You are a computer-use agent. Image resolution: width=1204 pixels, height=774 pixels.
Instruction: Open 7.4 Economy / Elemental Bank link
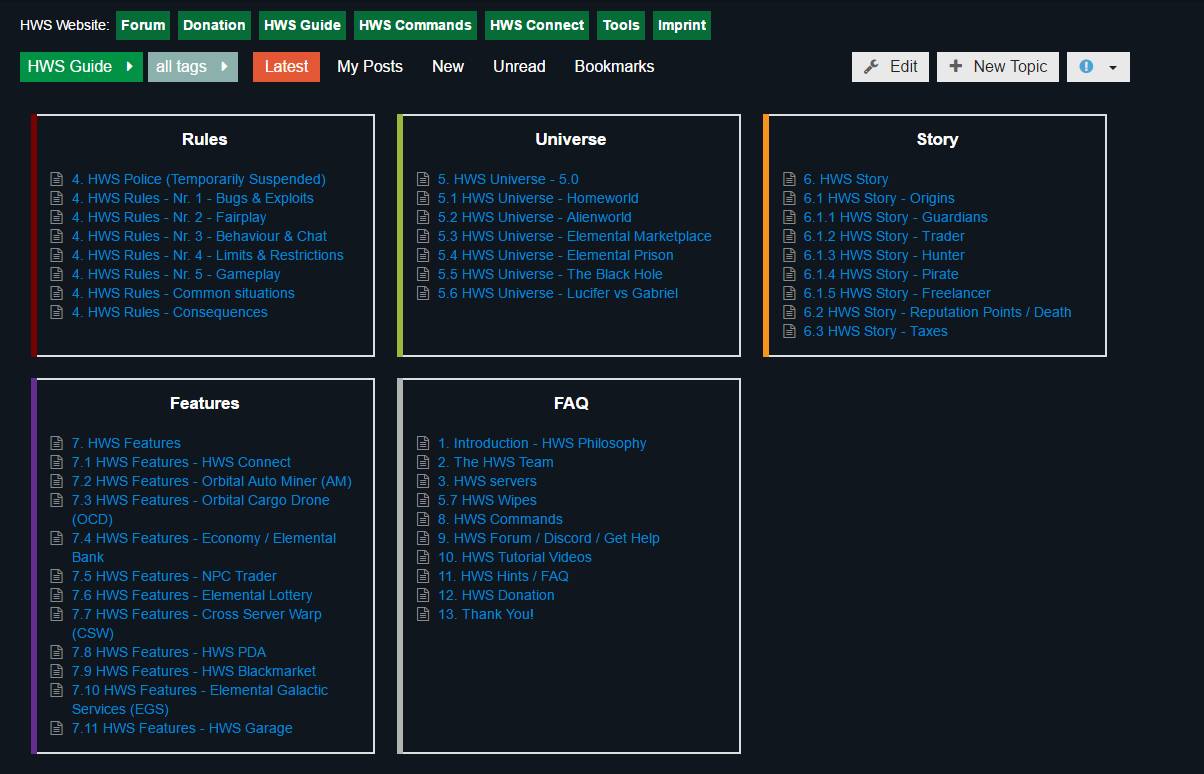click(204, 547)
